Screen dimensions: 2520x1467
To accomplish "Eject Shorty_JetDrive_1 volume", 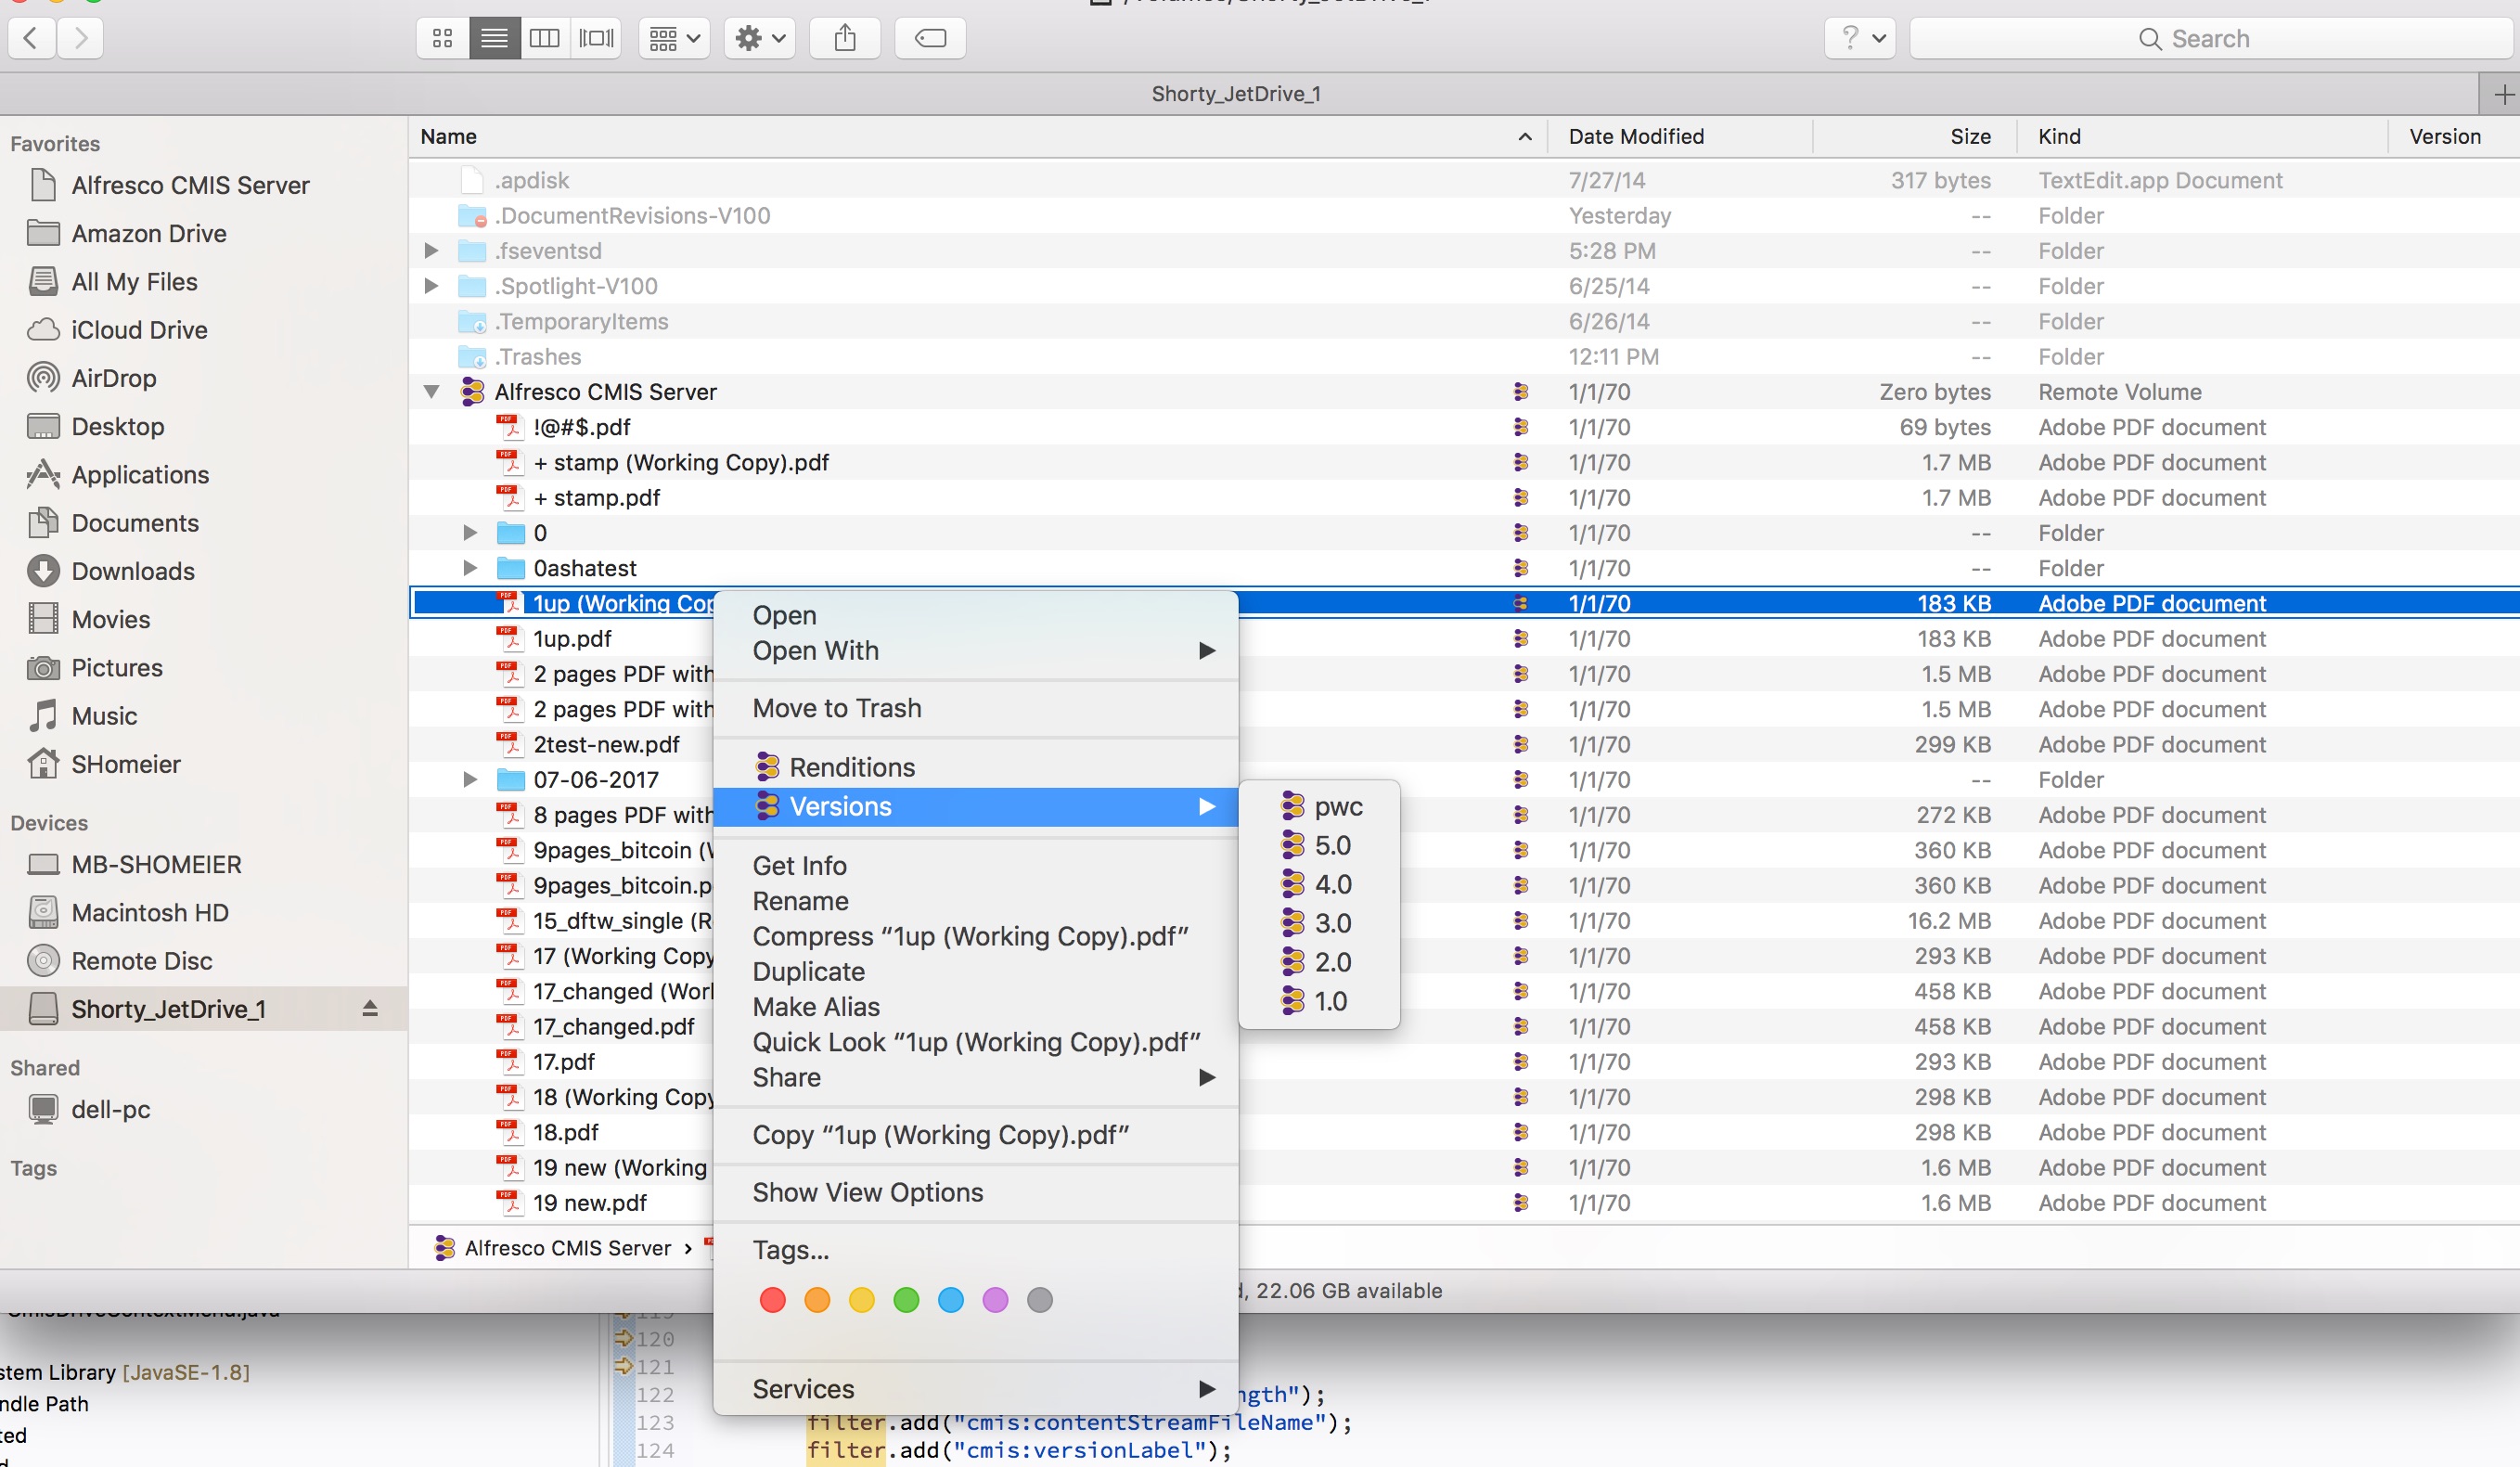I will click(x=370, y=1008).
